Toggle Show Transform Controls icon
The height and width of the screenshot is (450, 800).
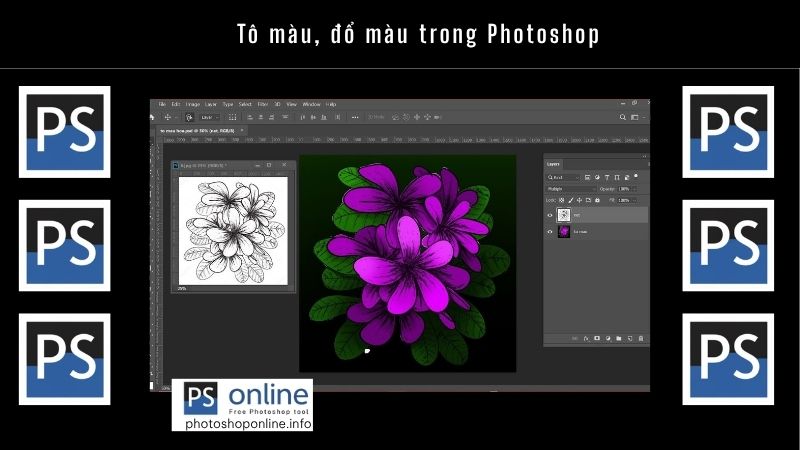pyautogui.click(x=233, y=117)
